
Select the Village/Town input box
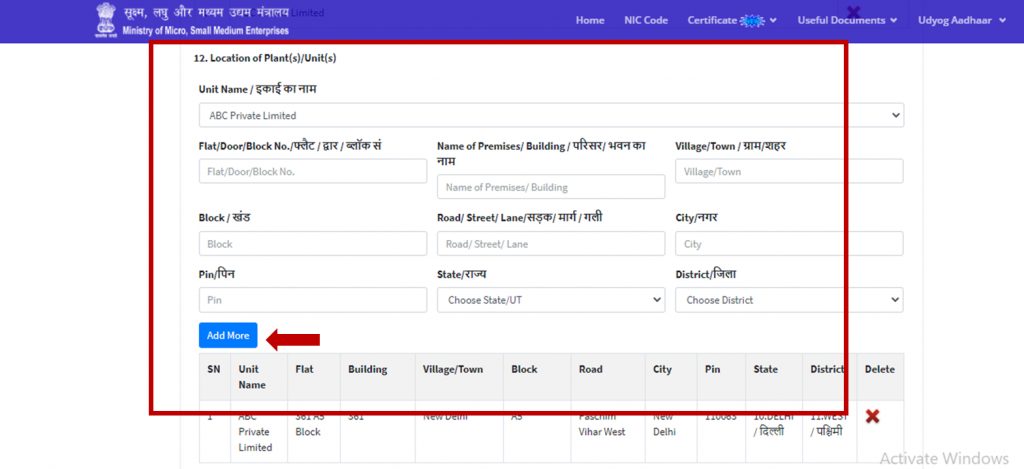(788, 171)
